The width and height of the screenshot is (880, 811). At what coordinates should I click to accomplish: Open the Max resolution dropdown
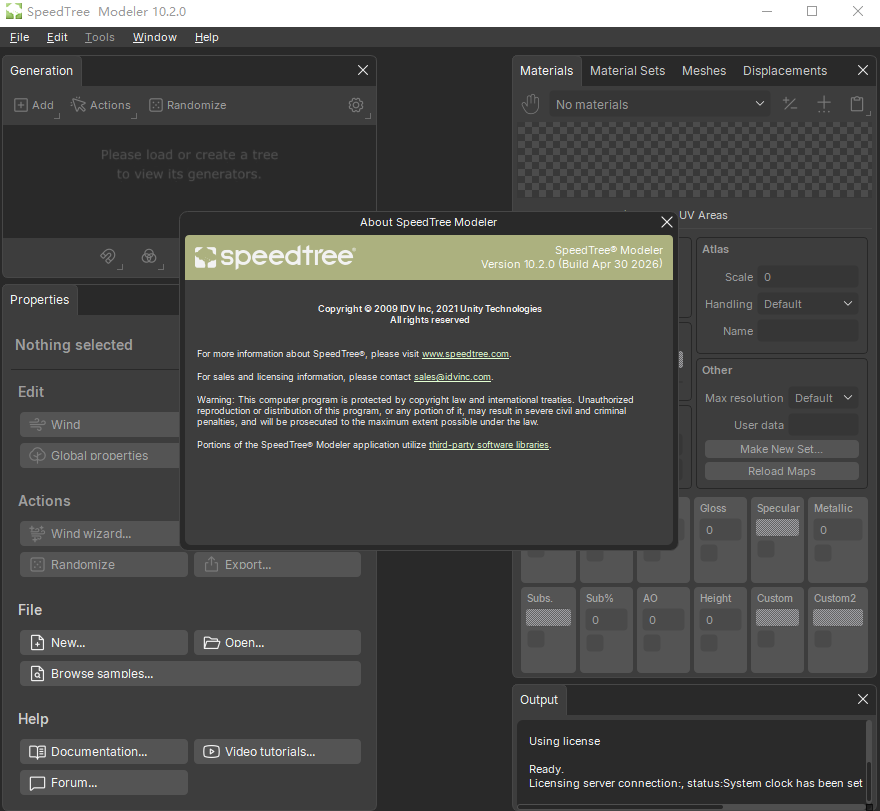pyautogui.click(x=823, y=398)
